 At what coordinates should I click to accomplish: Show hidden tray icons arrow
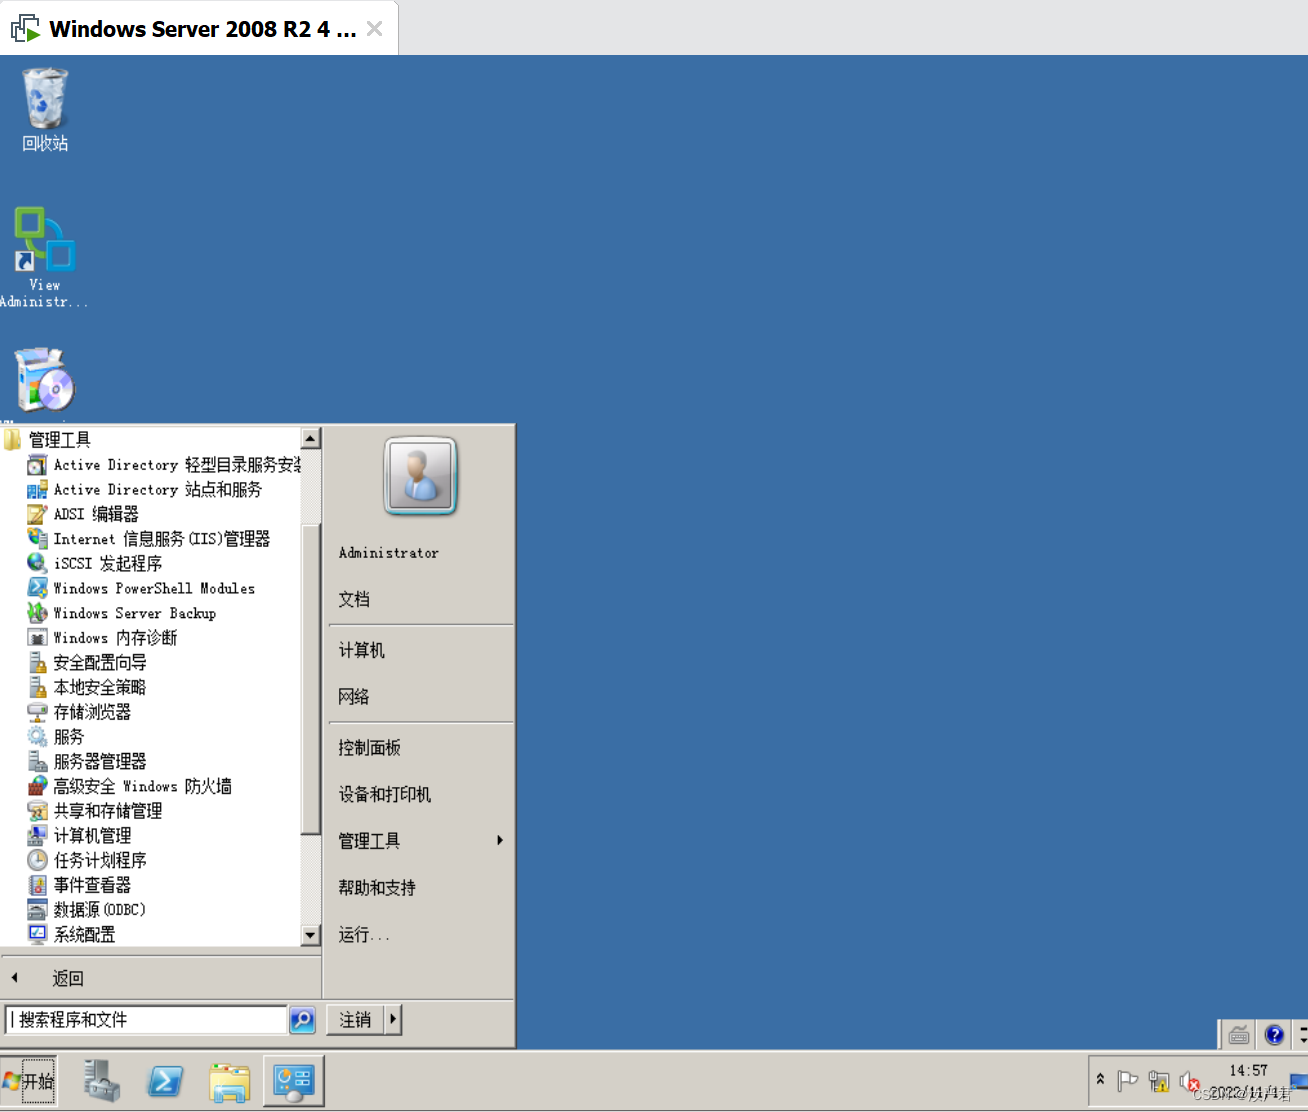click(1100, 1080)
